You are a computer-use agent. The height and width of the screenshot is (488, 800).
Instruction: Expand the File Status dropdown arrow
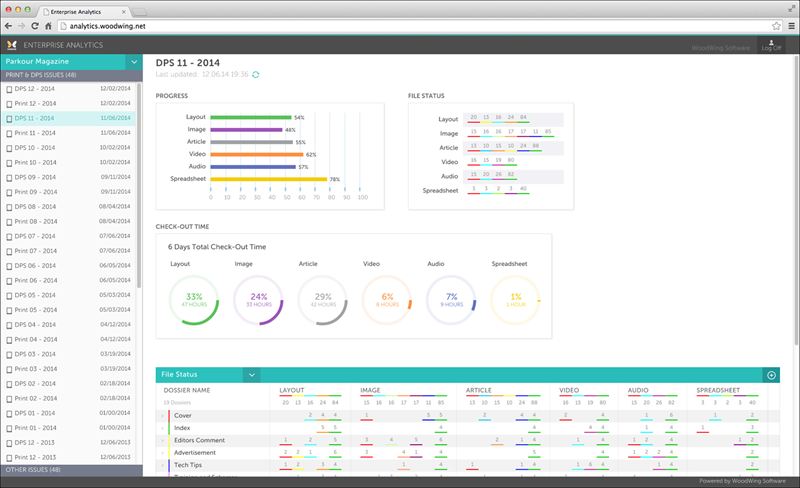[x=252, y=375]
